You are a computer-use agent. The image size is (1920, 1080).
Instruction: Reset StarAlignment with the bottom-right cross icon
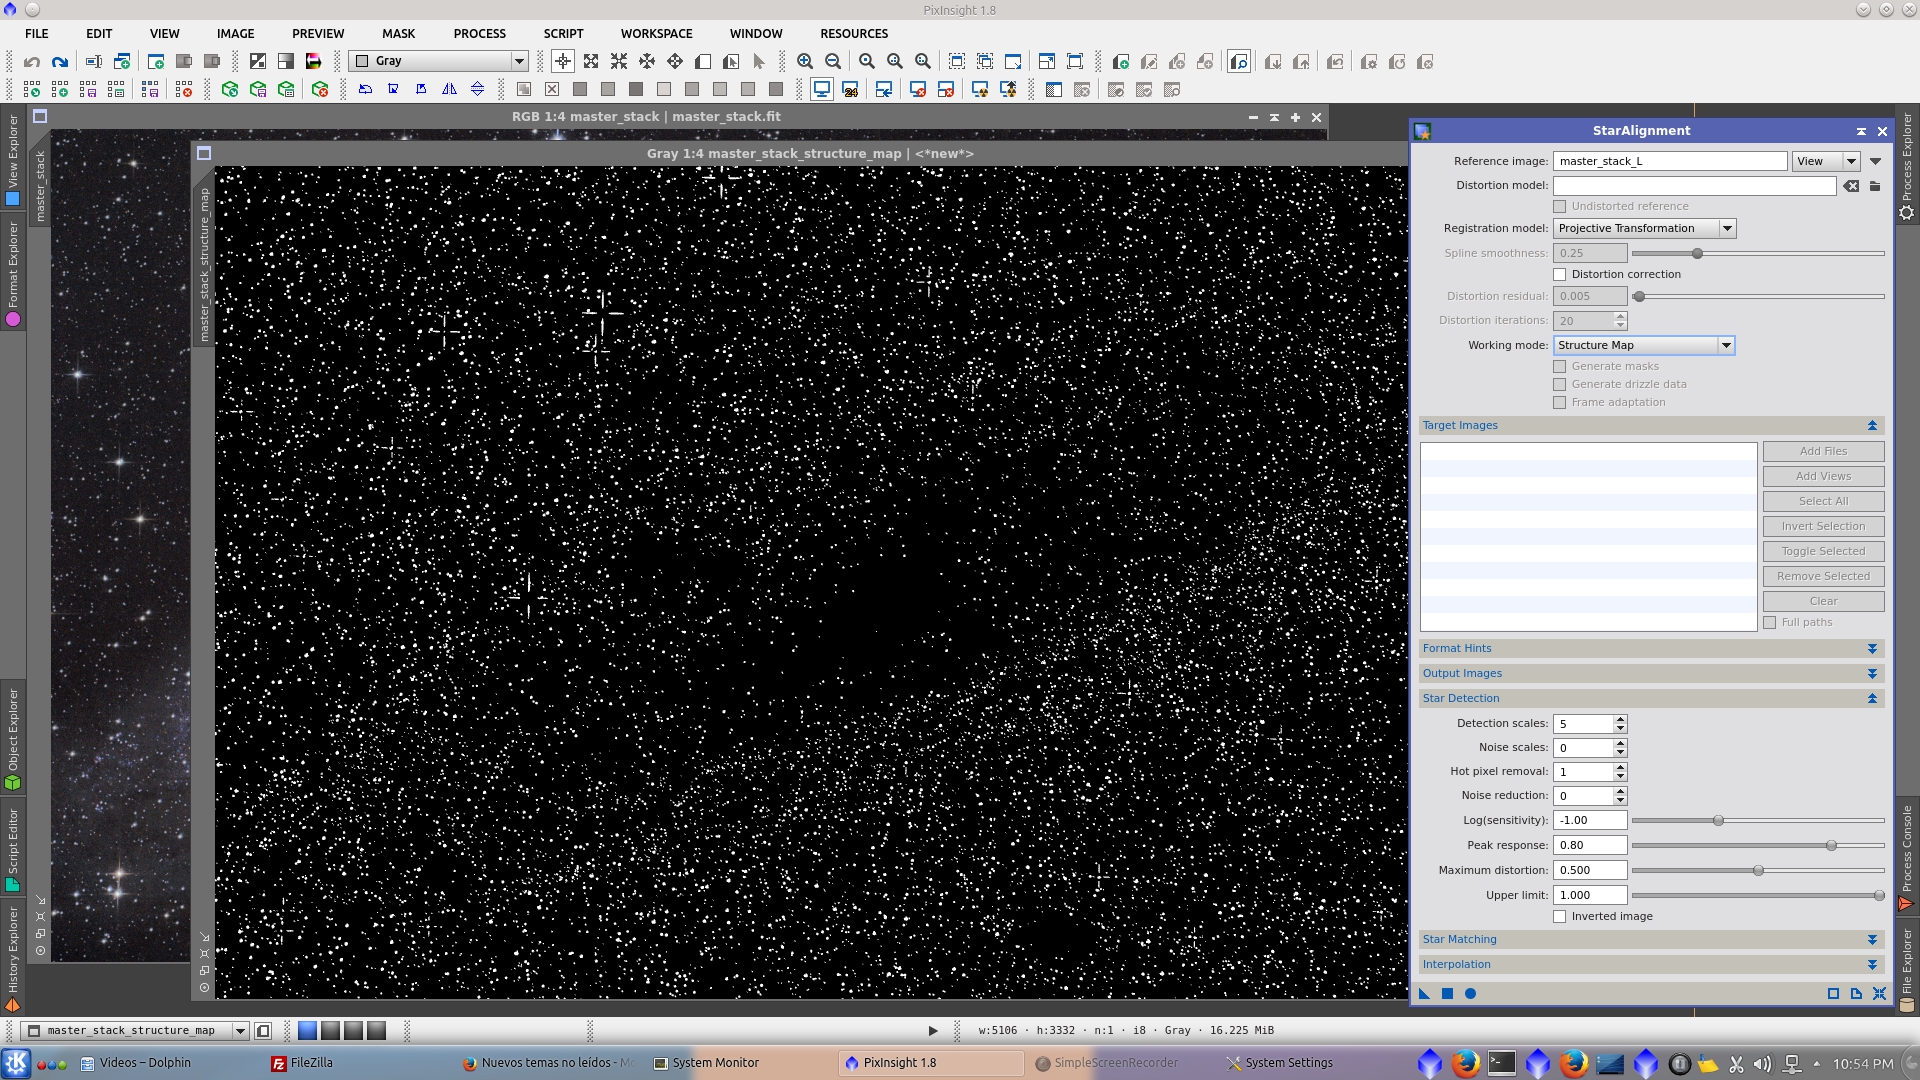pos(1879,994)
